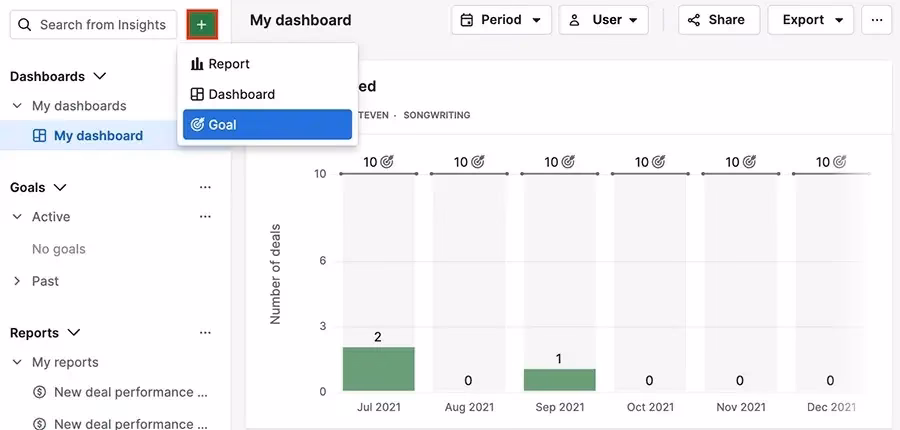Screen dimensions: 900x430
Task: Open the dashboard more options ellipsis
Action: (x=877, y=20)
